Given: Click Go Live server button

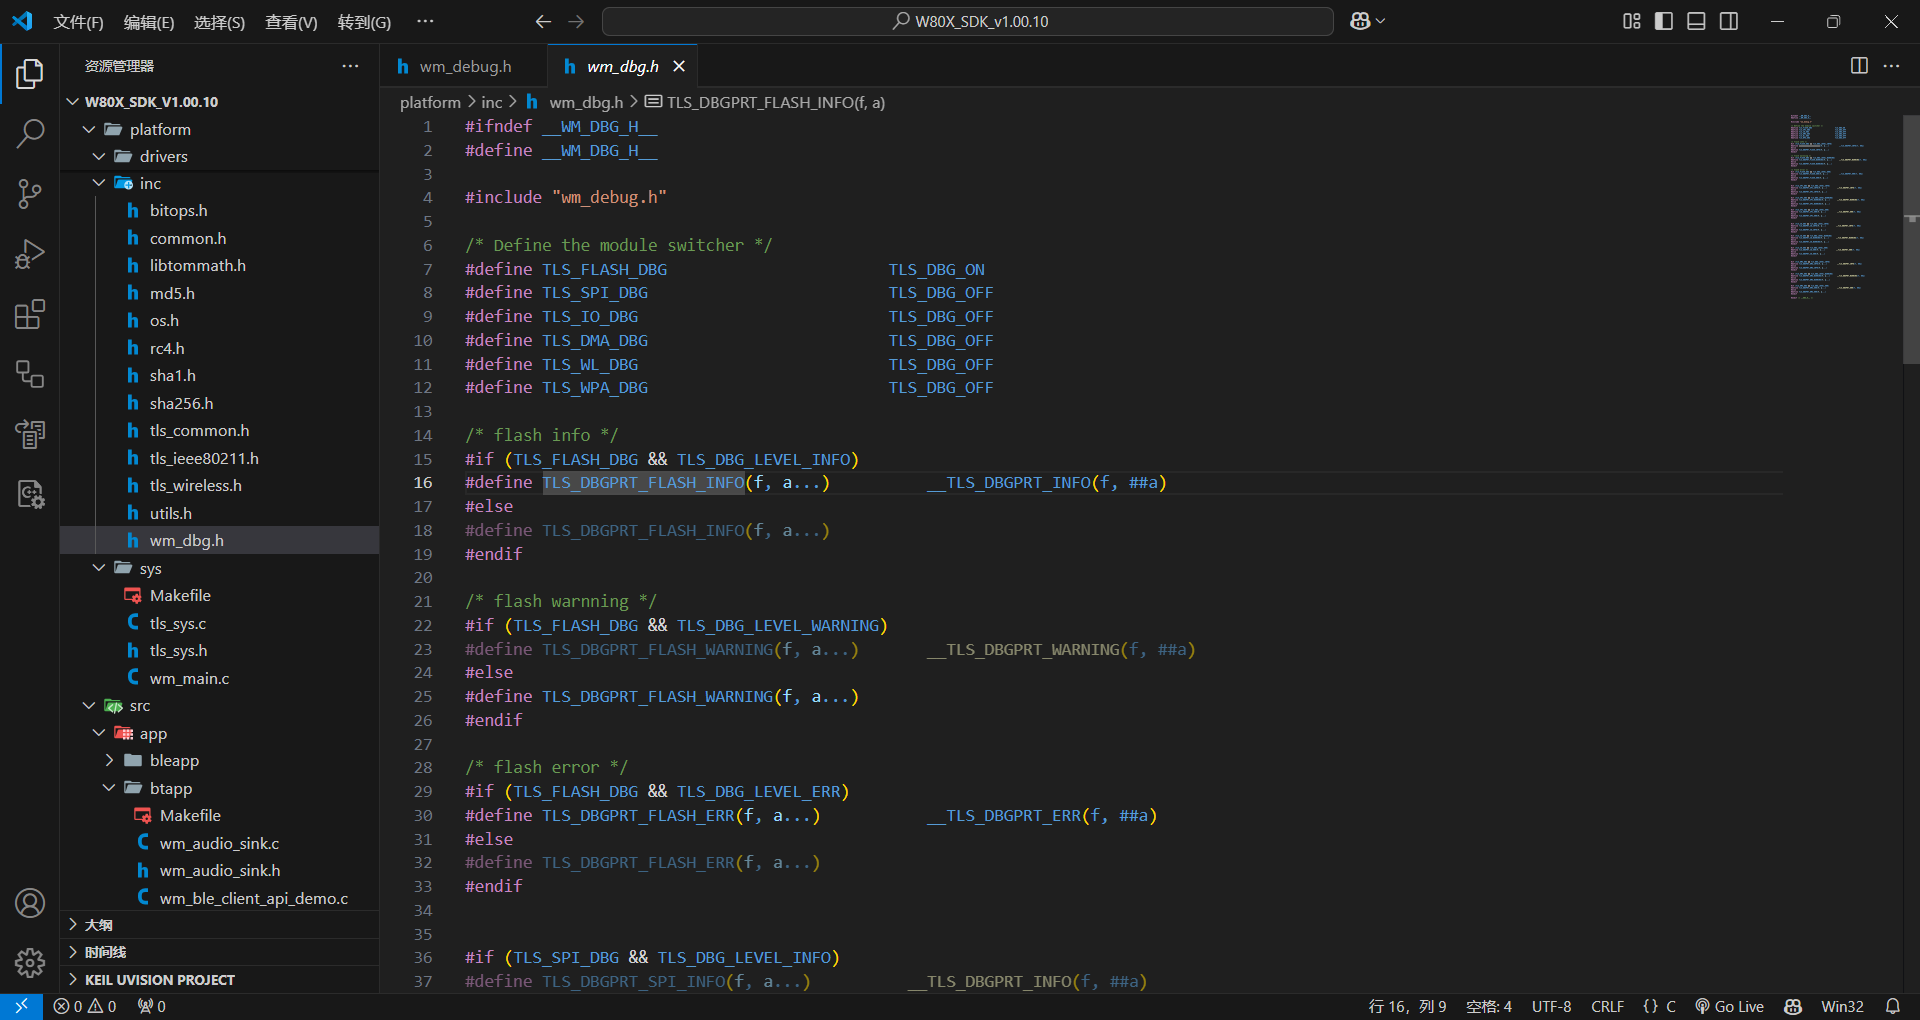Looking at the screenshot, I should coord(1729,1006).
